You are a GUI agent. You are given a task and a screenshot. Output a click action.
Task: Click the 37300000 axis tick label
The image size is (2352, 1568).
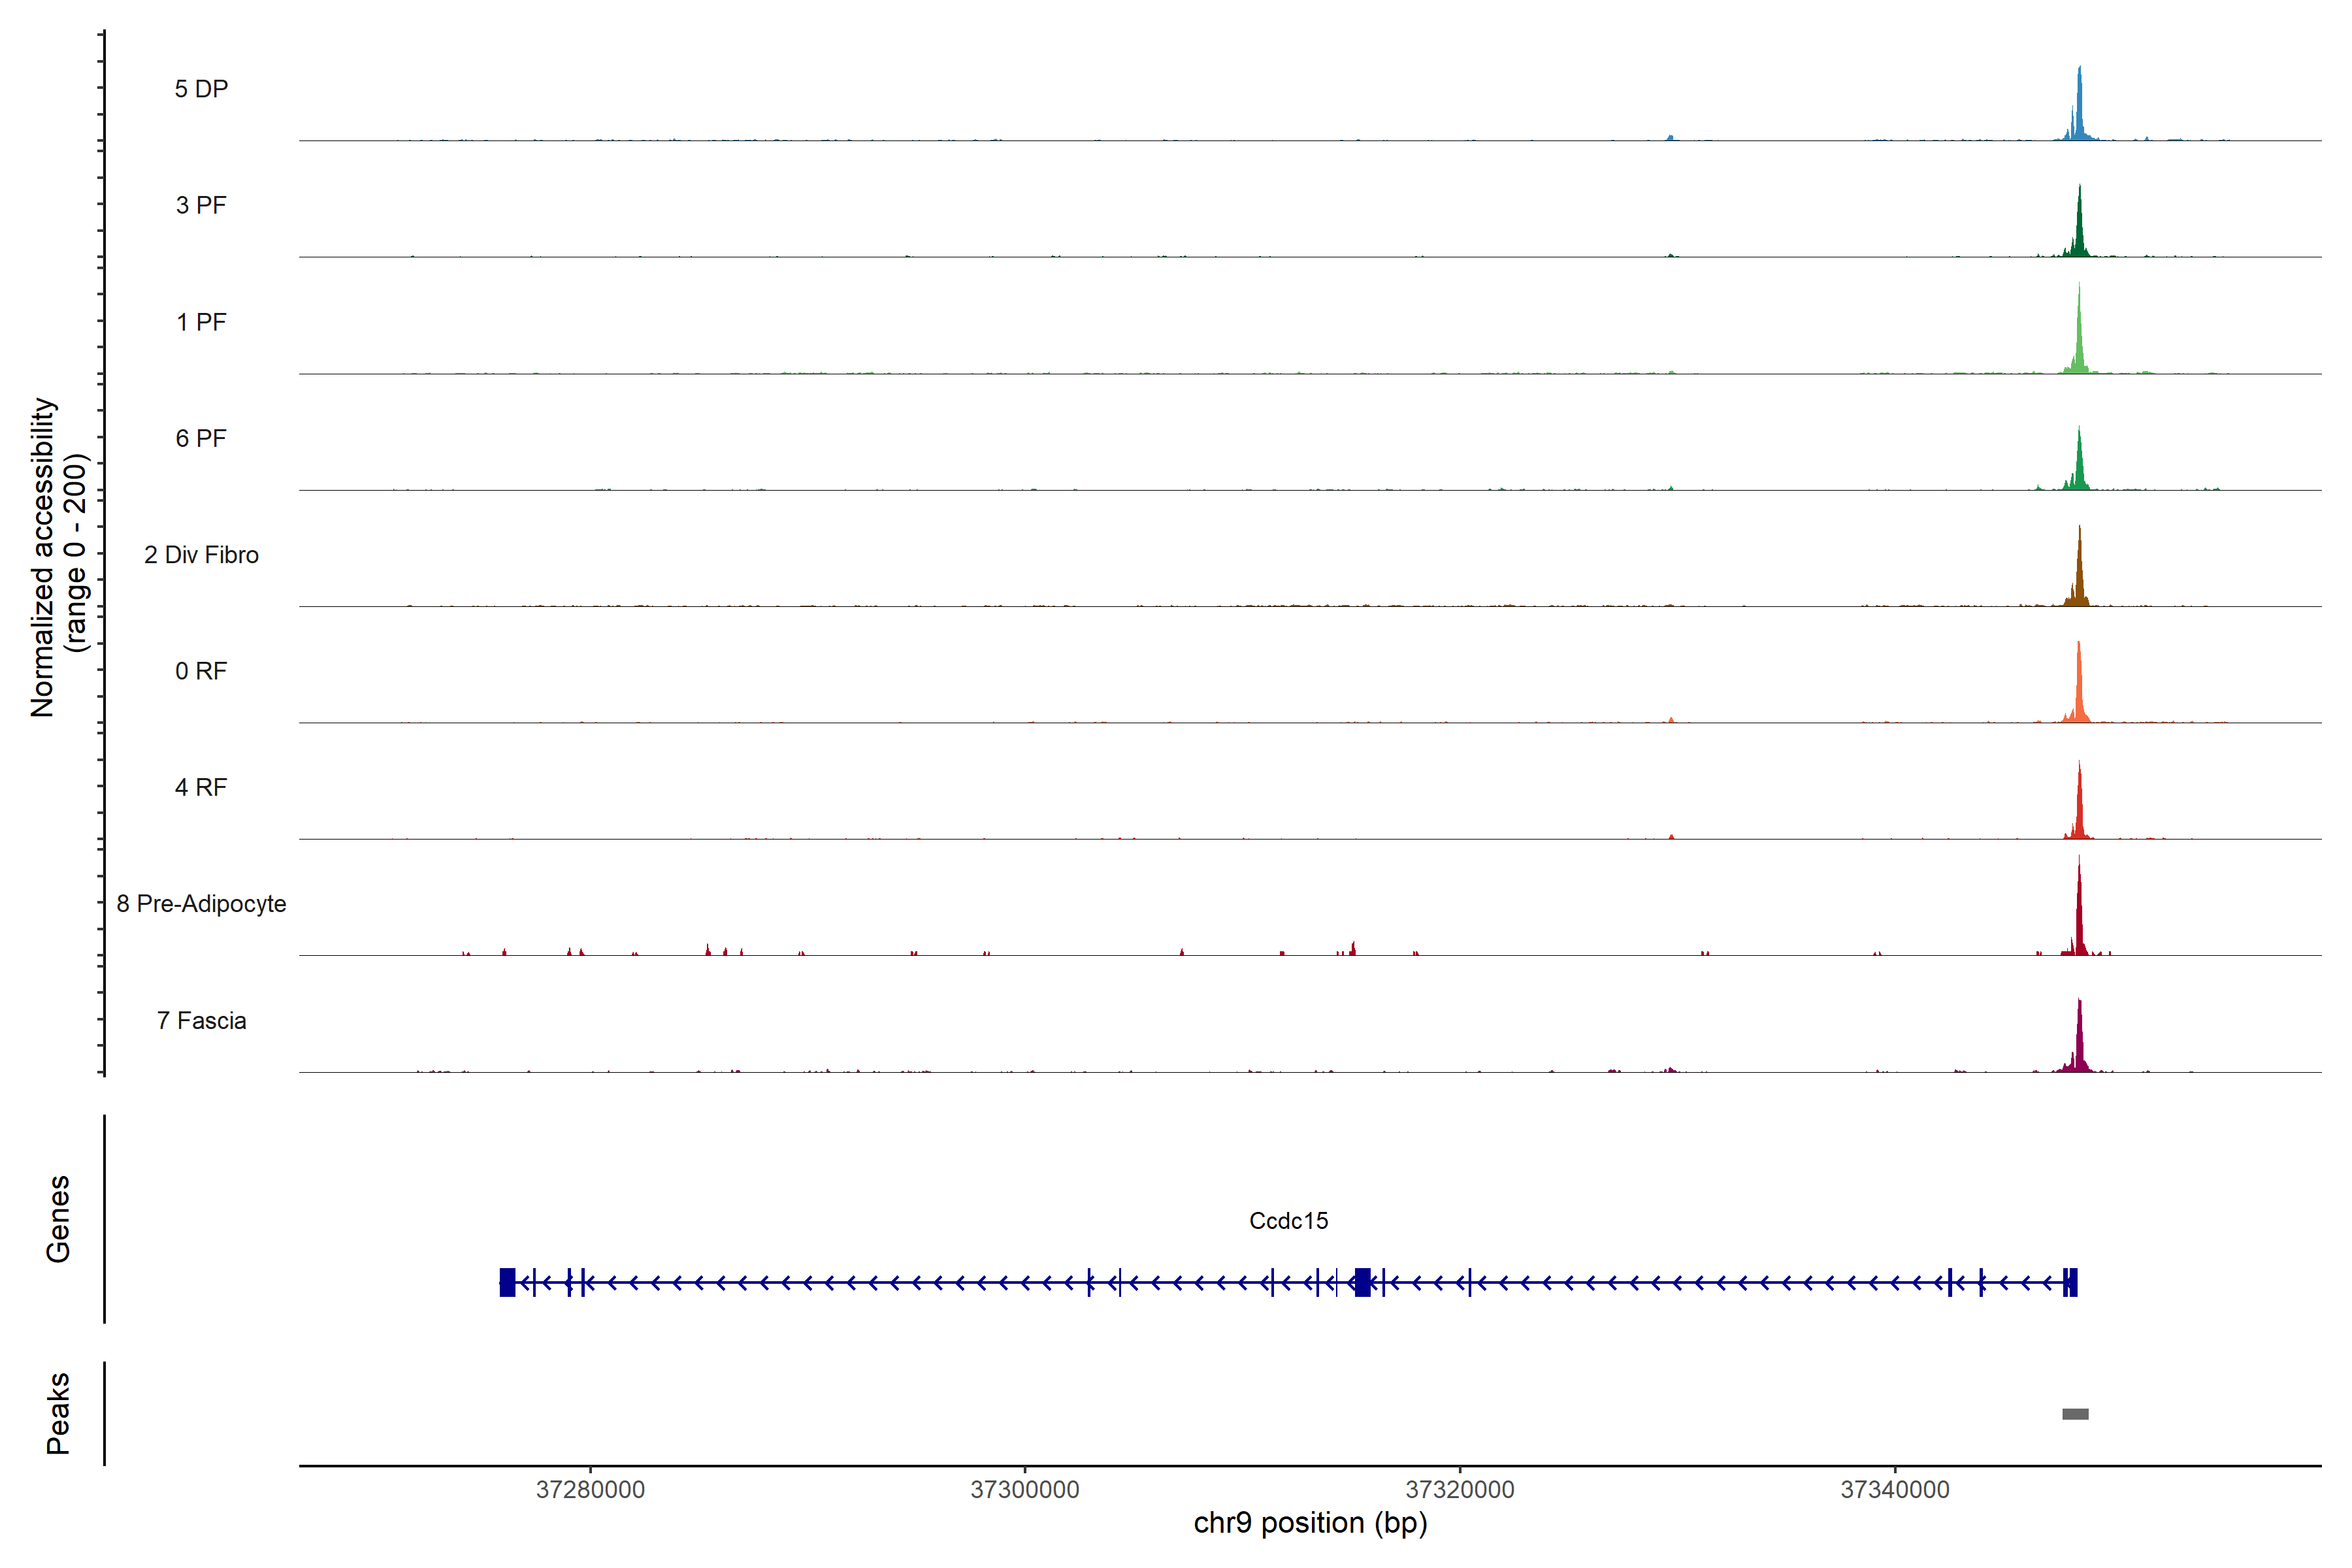[1025, 1489]
